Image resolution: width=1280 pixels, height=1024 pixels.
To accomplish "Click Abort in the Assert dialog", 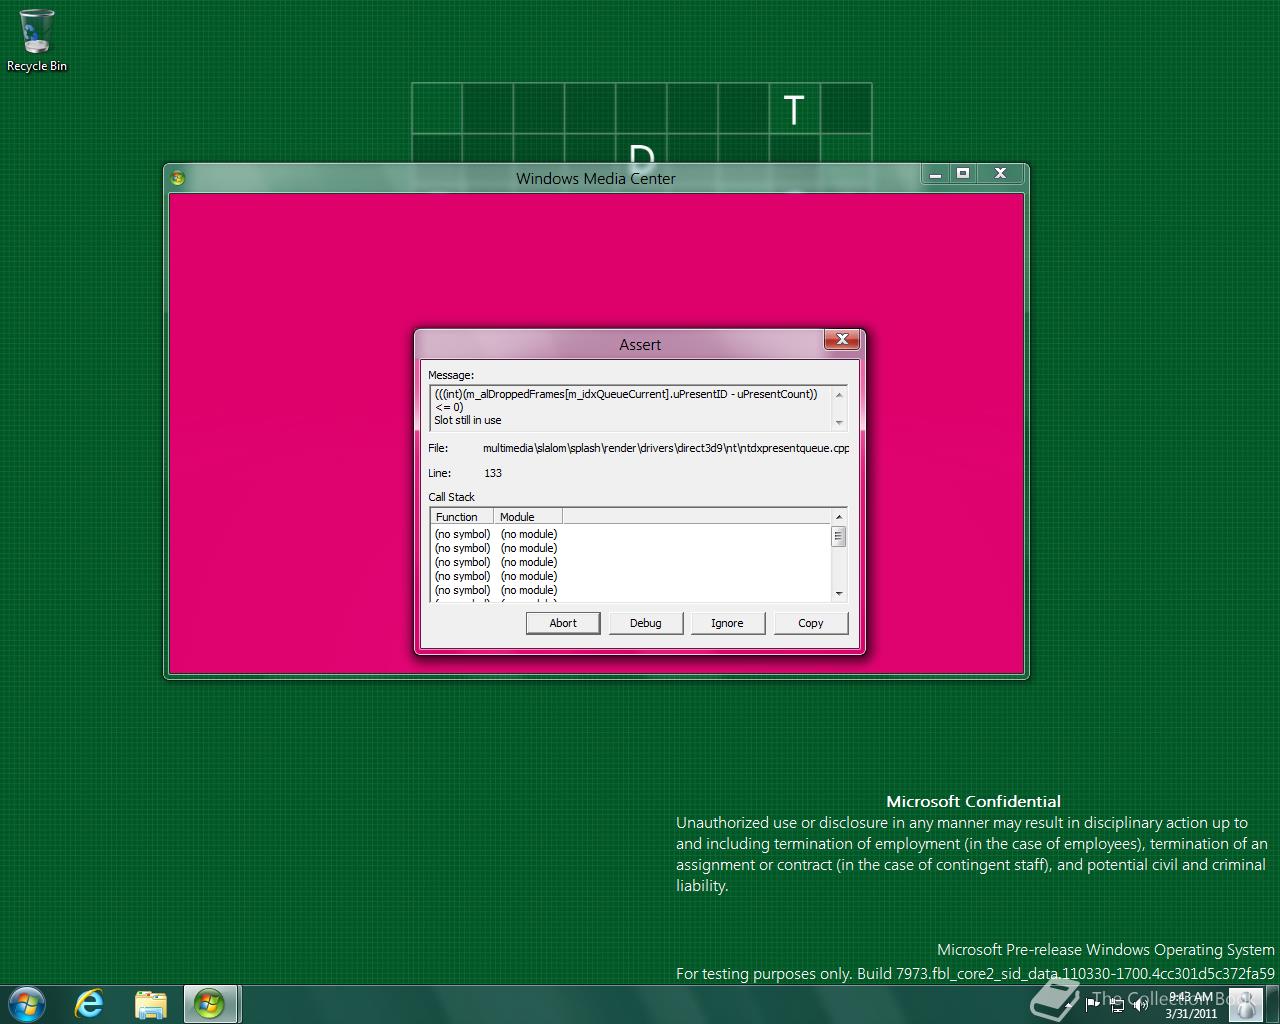I will (x=563, y=623).
